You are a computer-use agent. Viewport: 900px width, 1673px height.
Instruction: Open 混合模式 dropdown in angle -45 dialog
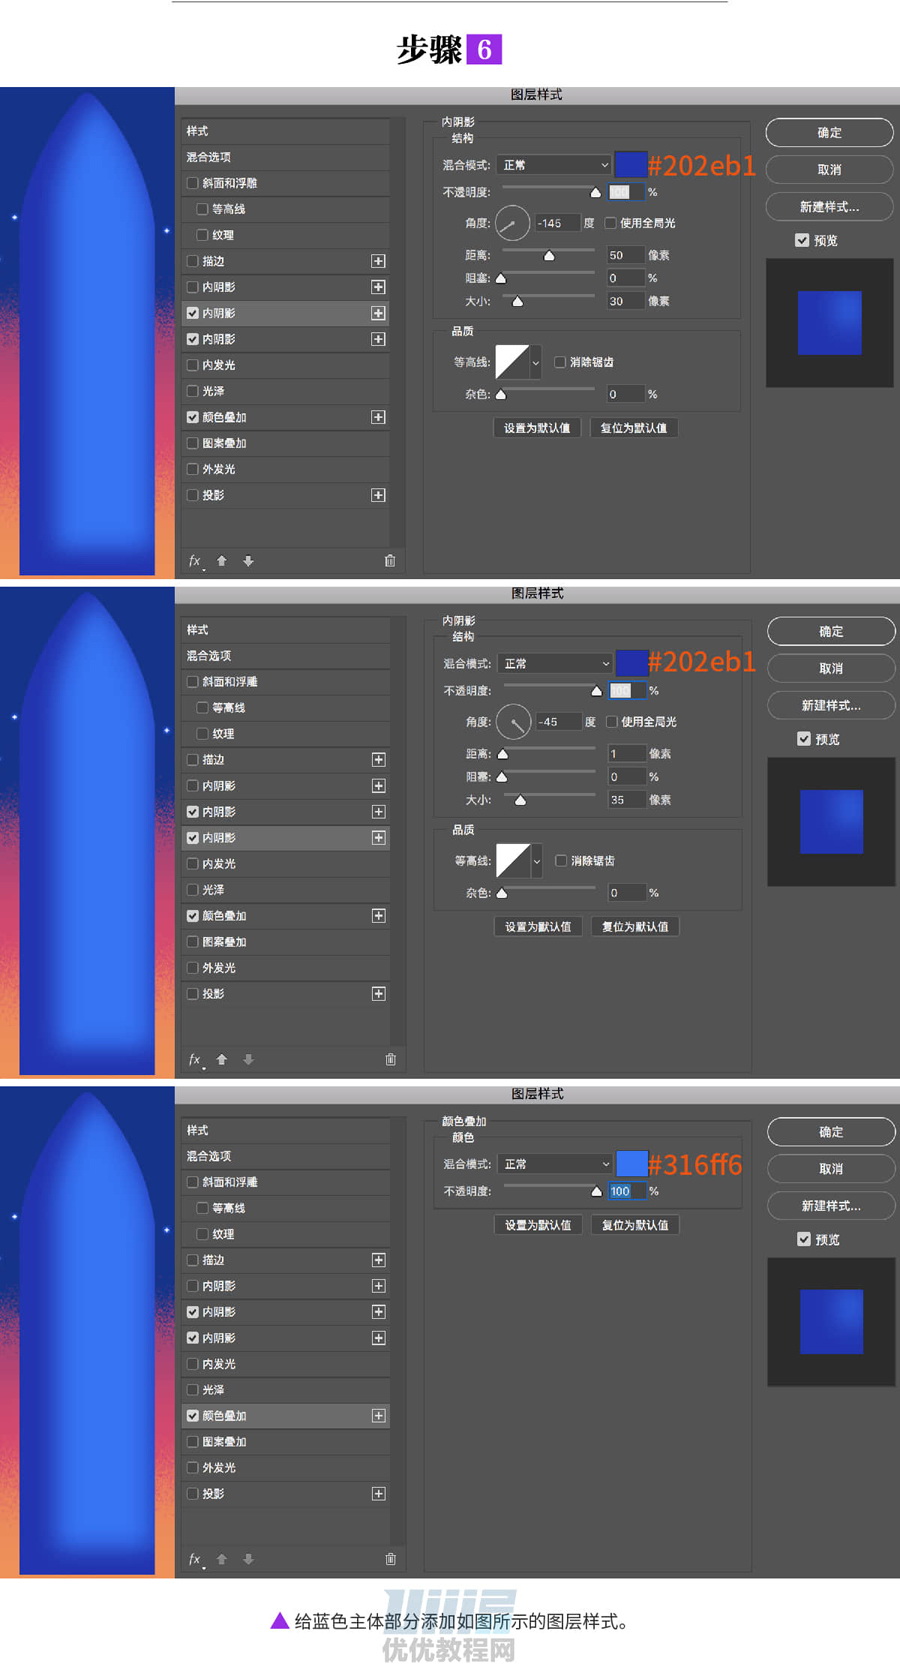coord(555,663)
